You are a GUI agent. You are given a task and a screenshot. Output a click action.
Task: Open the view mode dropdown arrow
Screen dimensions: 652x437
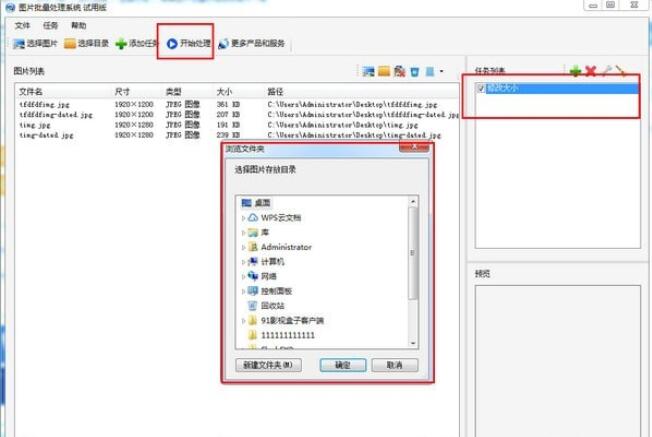pos(441,72)
